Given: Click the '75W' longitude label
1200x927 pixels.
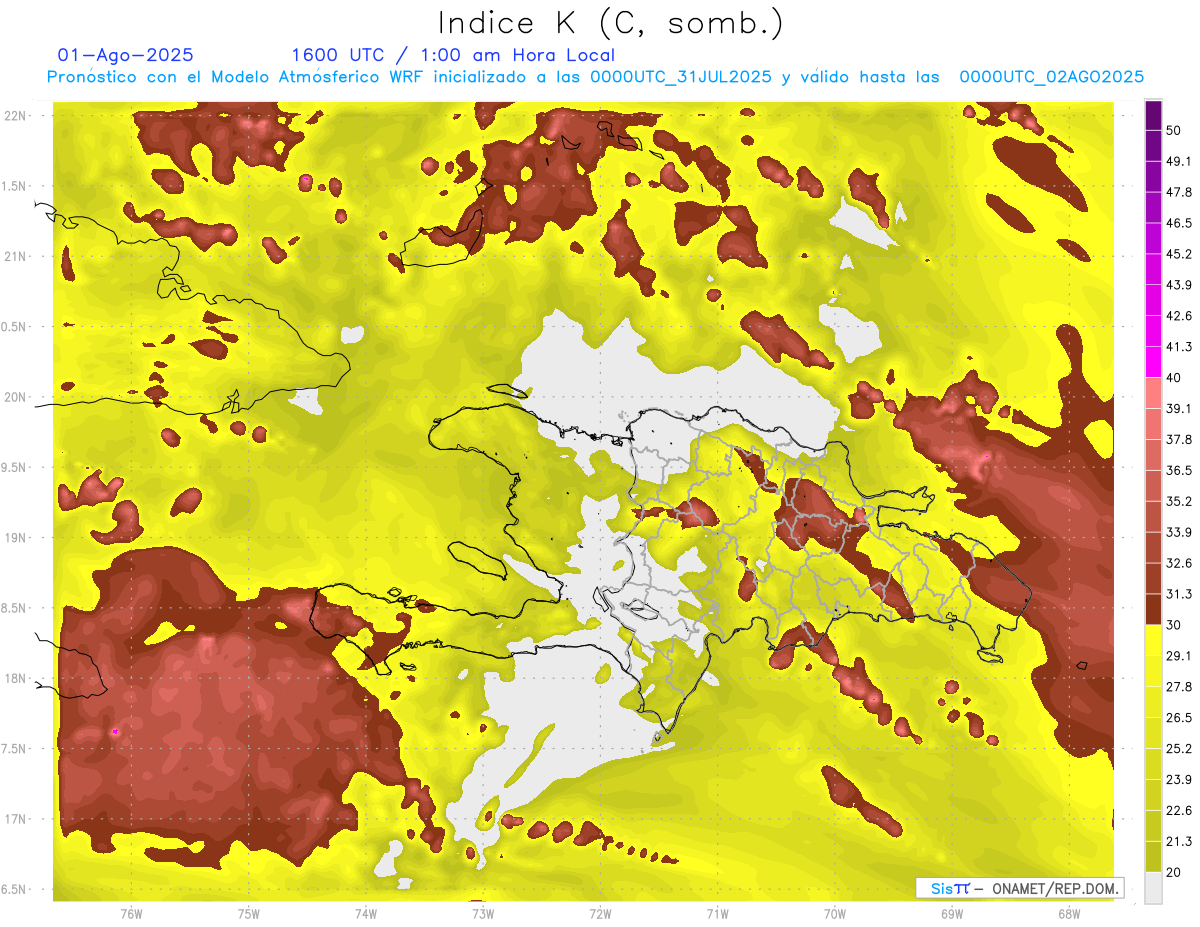Looking at the screenshot, I should (248, 914).
